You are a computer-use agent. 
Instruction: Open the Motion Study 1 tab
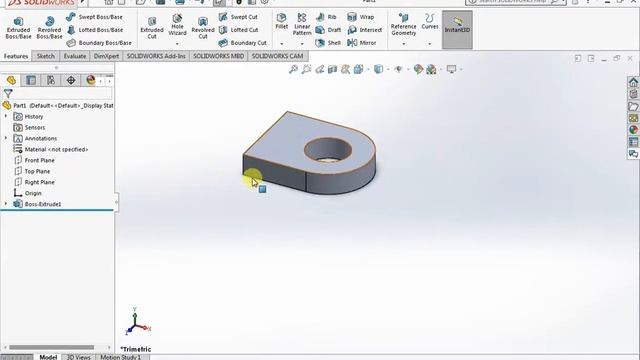[x=120, y=357]
